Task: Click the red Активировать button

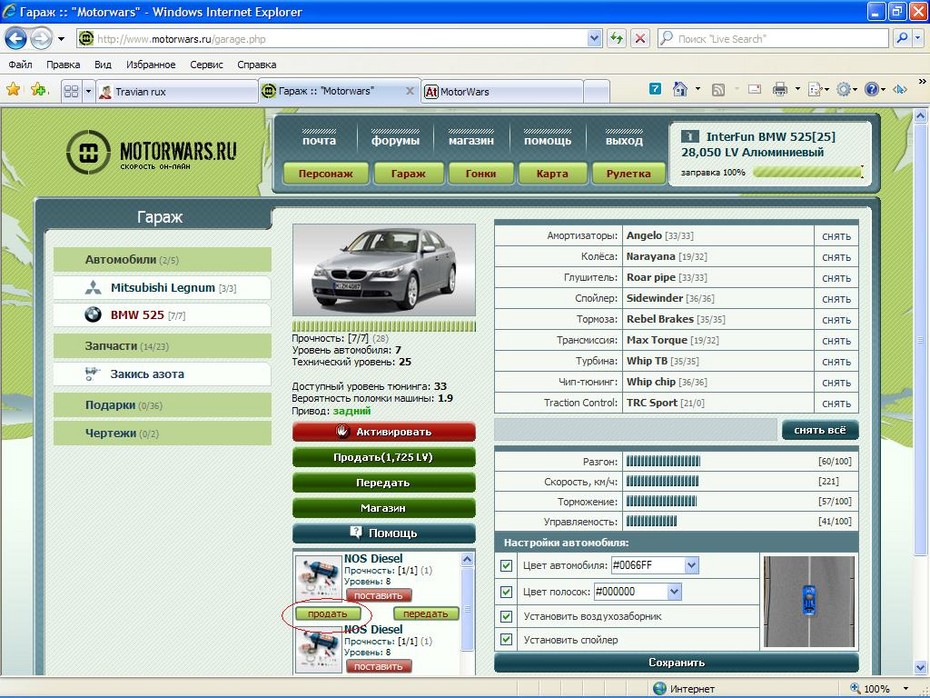Action: click(x=384, y=432)
